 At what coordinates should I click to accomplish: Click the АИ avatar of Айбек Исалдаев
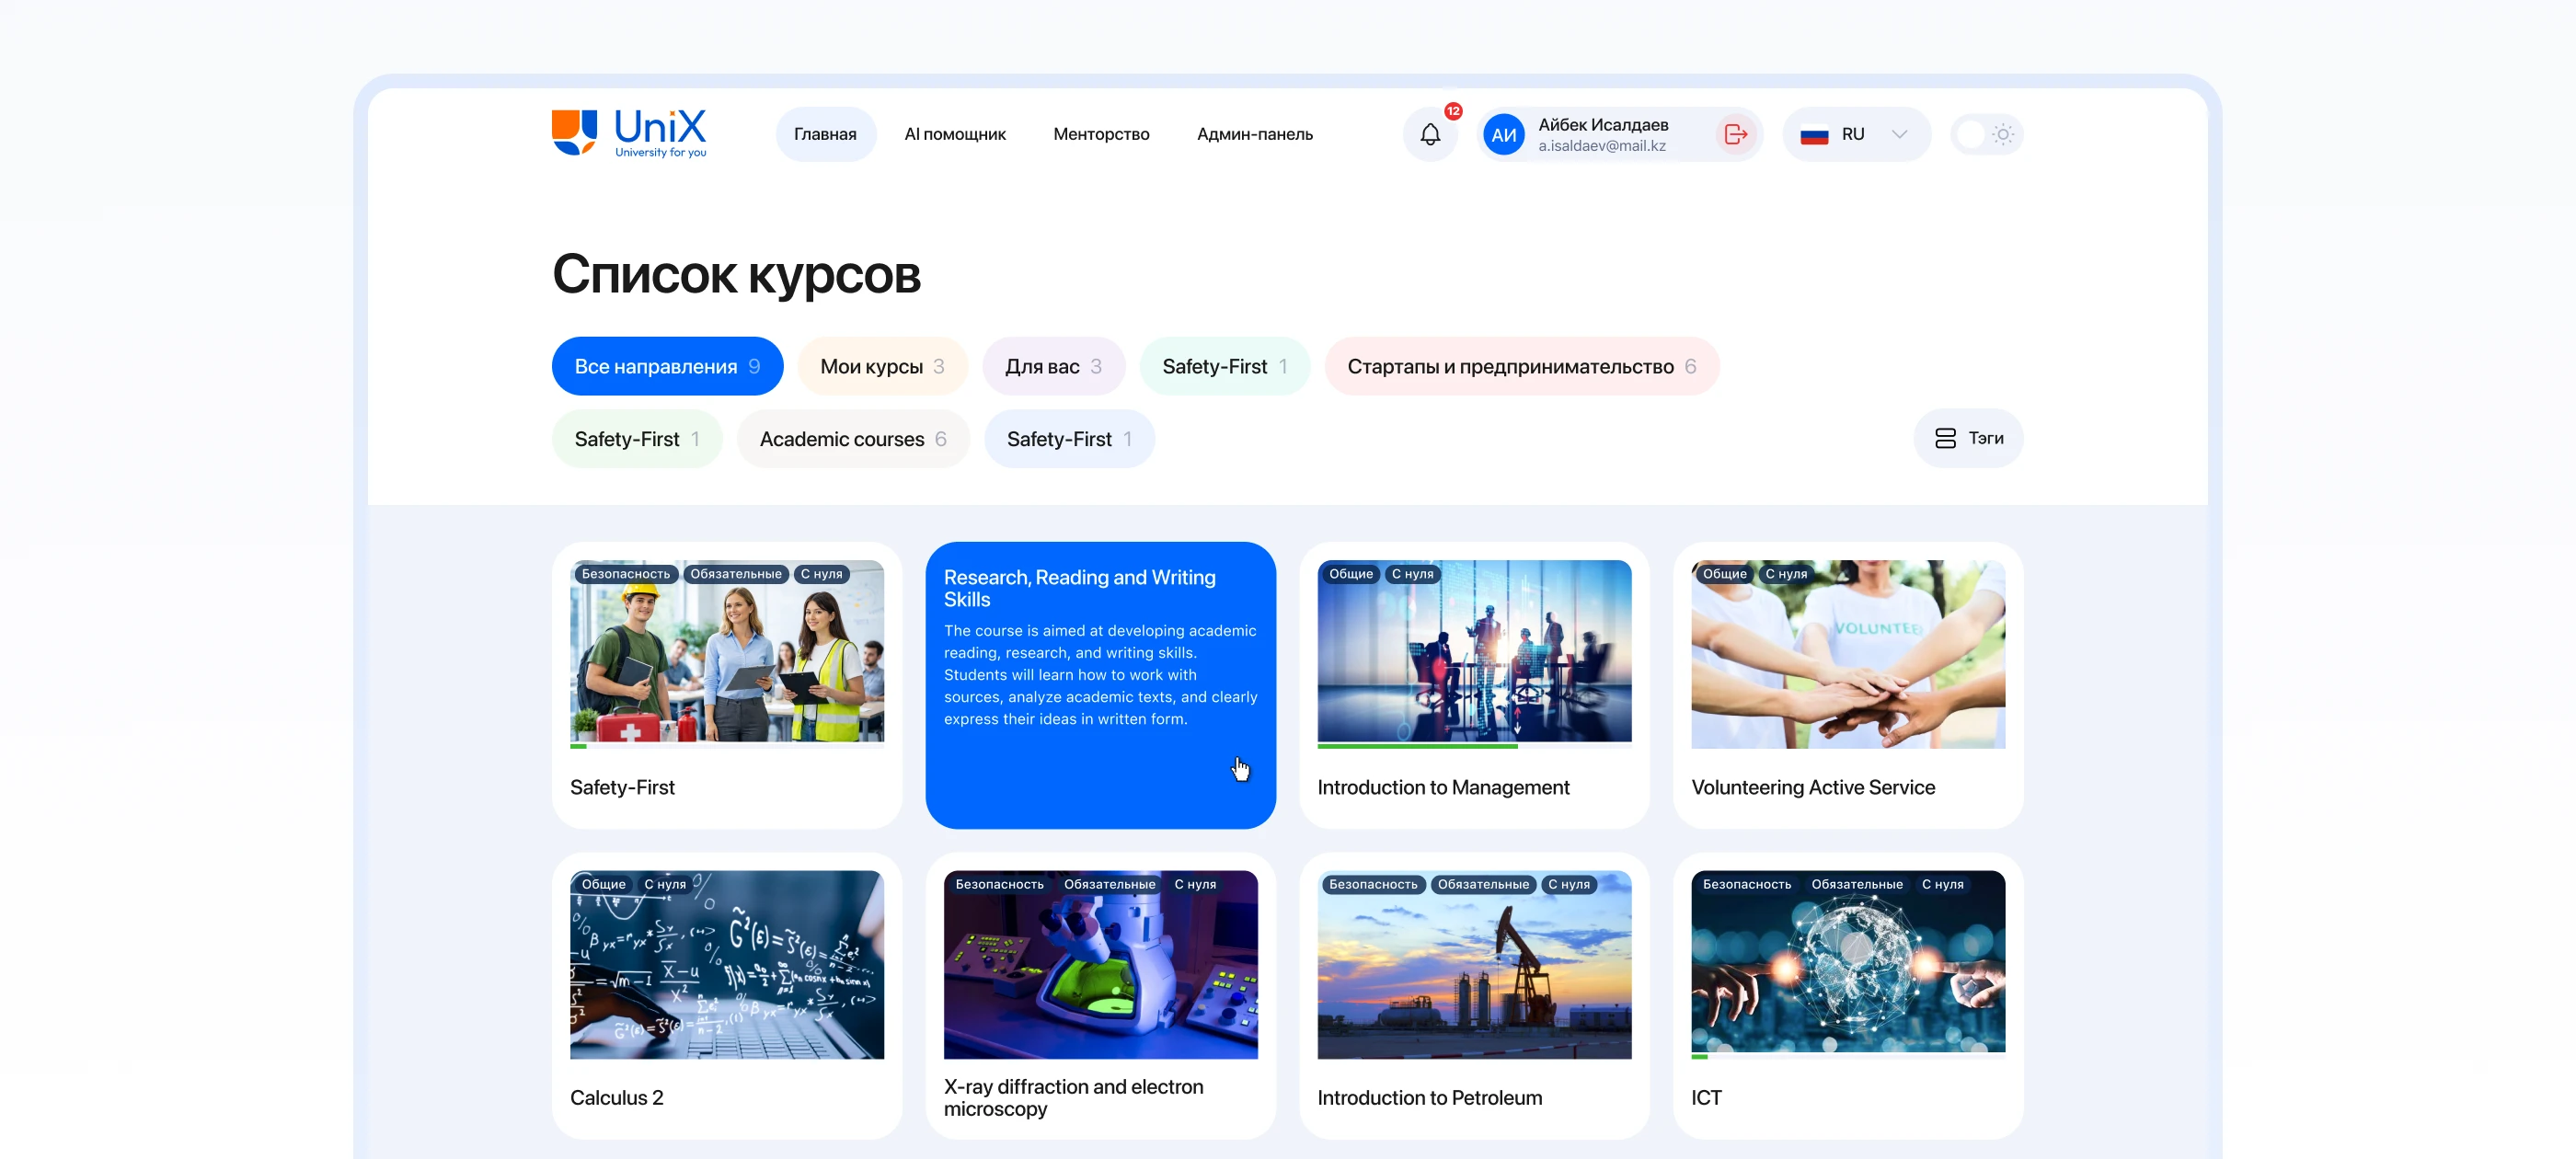(1504, 134)
